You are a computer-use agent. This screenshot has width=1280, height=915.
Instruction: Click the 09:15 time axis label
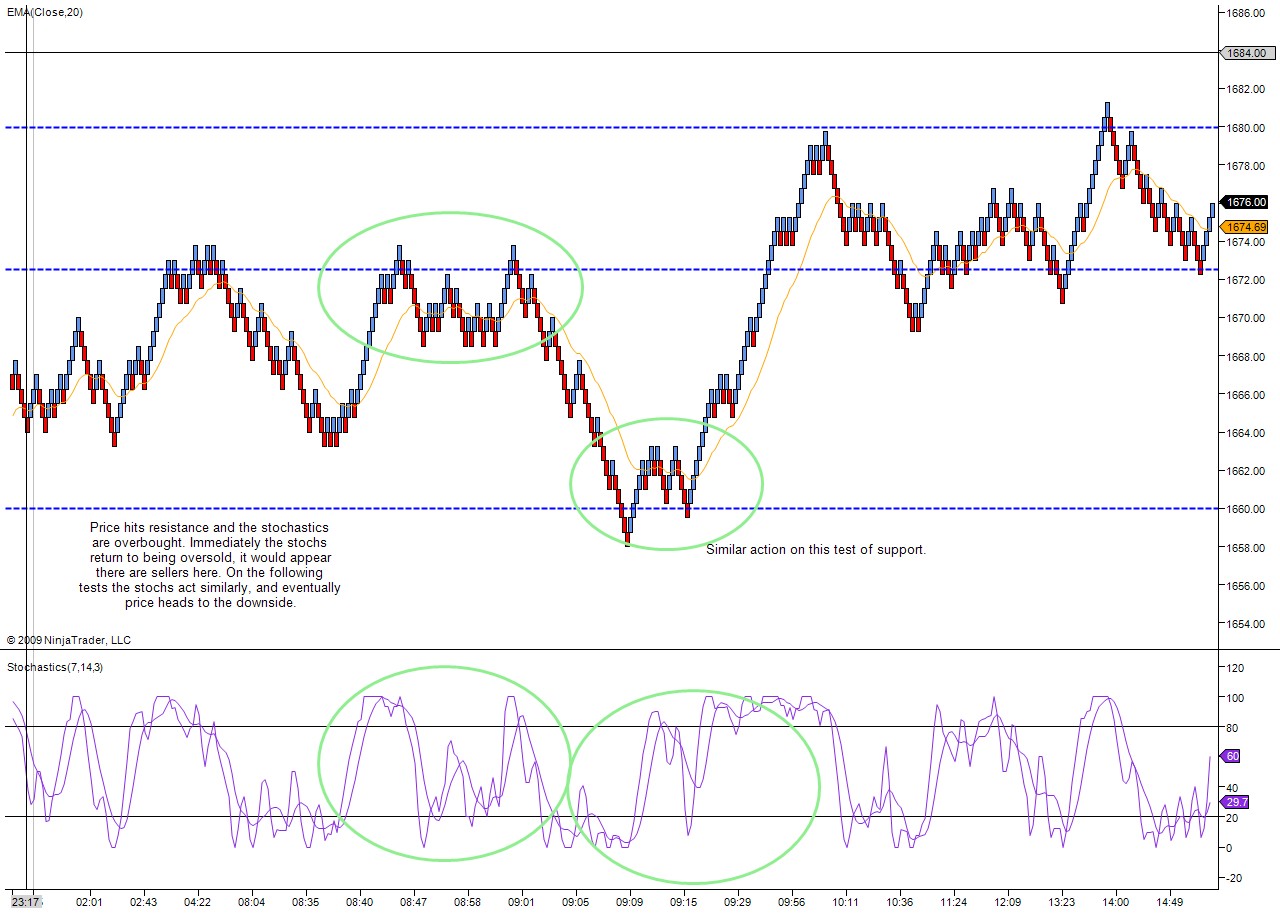coord(684,902)
